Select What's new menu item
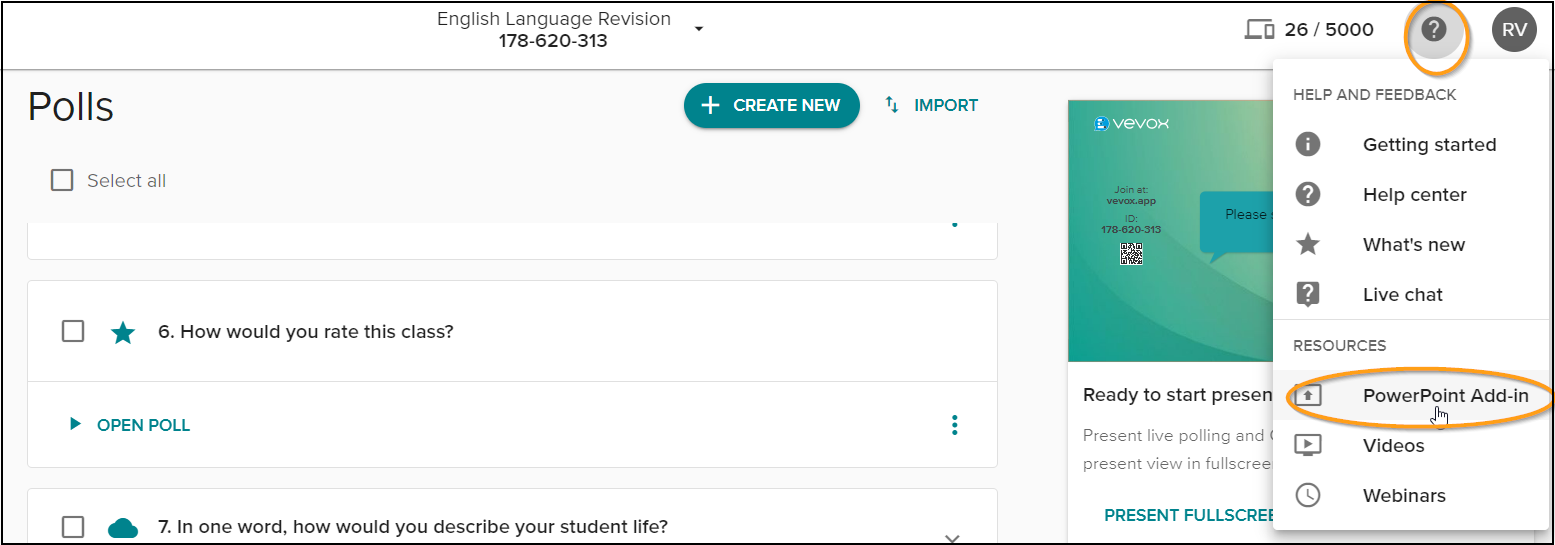The image size is (1555, 545). tap(1412, 244)
